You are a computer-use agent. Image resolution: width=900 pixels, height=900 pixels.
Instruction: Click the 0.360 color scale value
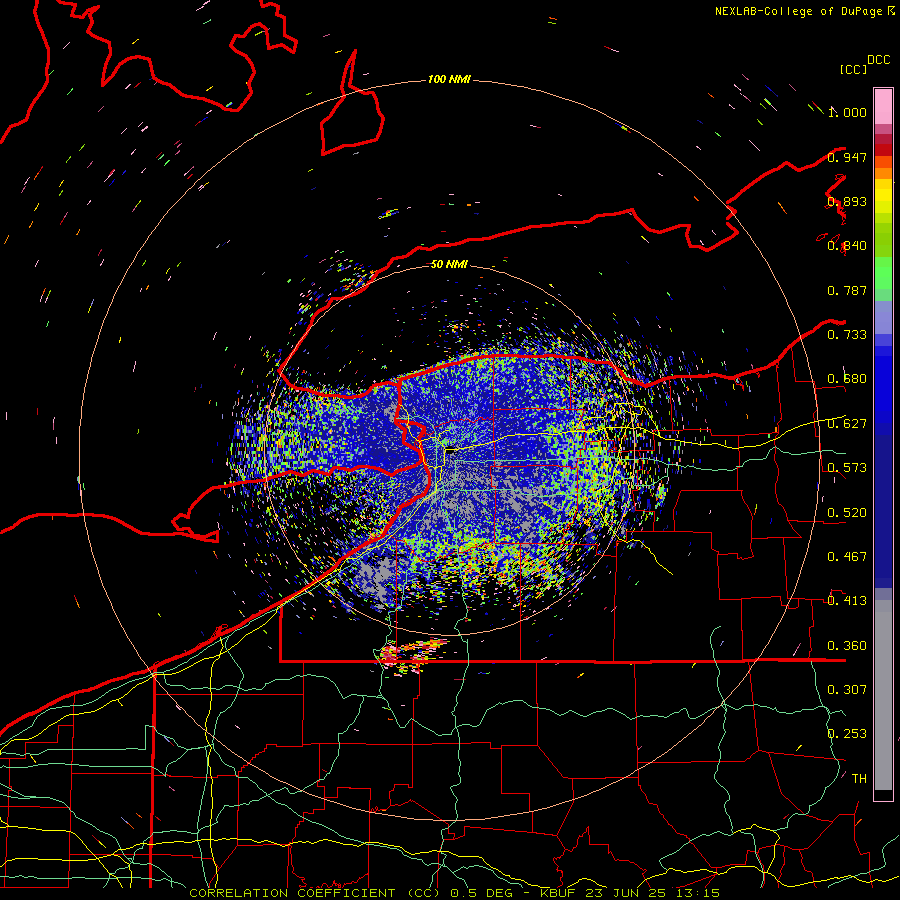(x=847, y=646)
